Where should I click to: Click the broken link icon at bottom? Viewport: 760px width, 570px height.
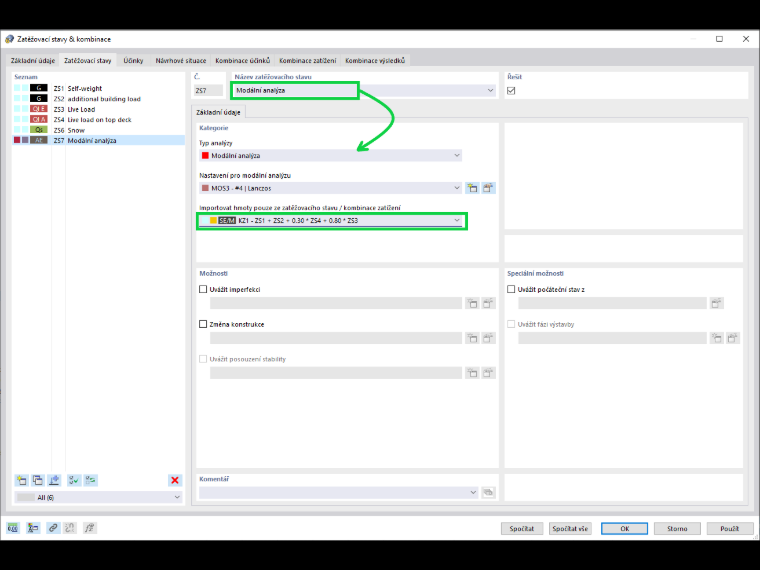[70, 528]
